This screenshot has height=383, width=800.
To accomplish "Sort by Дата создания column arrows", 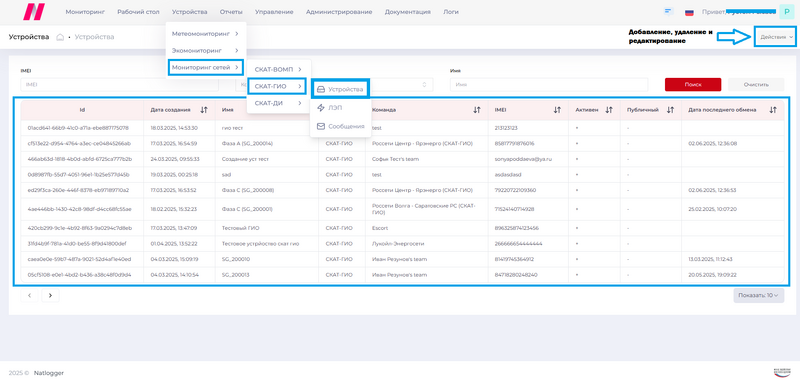I will point(204,110).
